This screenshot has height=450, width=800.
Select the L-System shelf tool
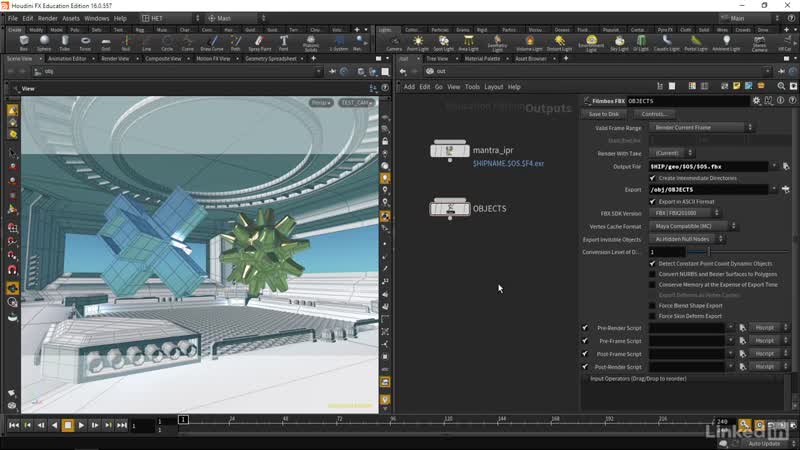(x=338, y=43)
